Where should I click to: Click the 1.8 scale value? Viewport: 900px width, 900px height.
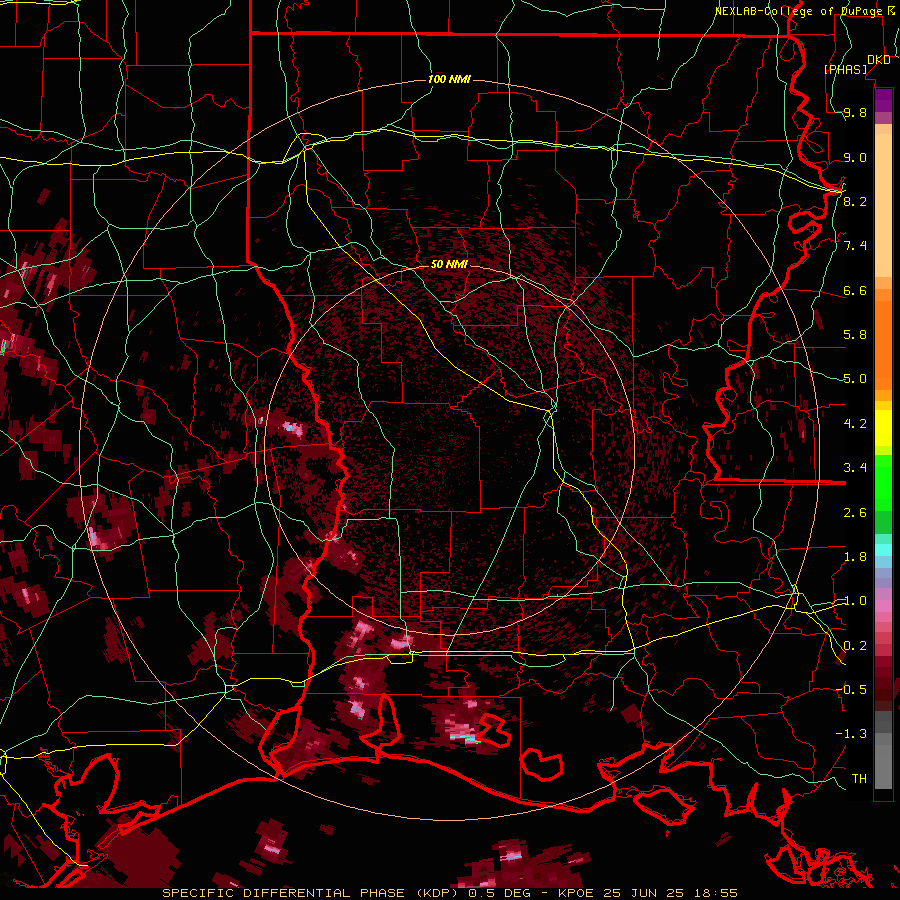tap(855, 557)
